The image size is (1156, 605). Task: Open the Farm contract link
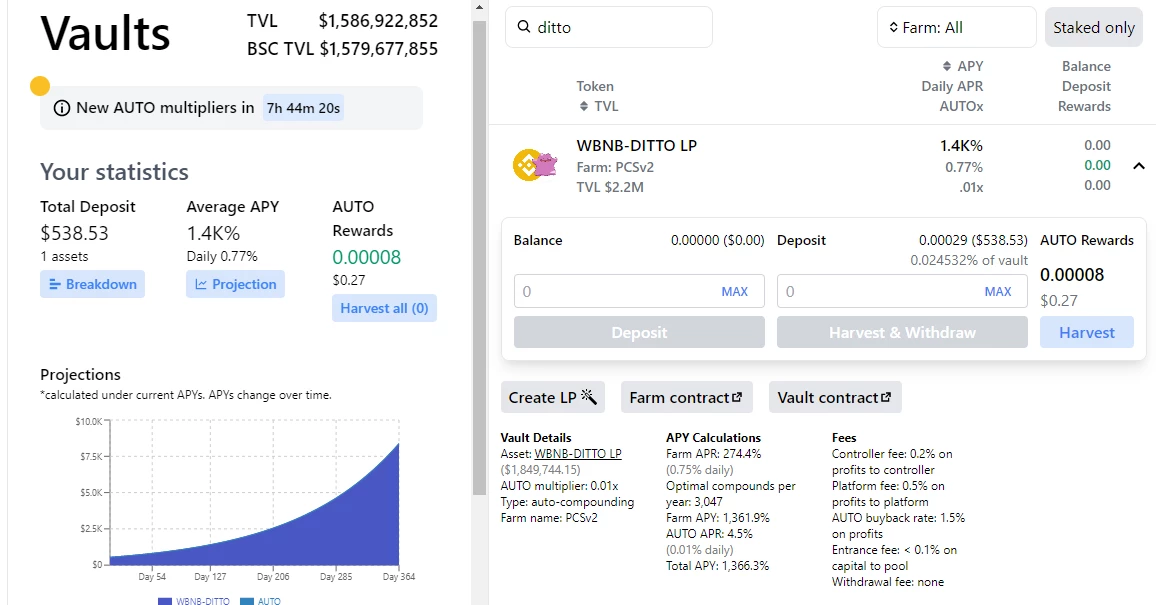pyautogui.click(x=686, y=397)
